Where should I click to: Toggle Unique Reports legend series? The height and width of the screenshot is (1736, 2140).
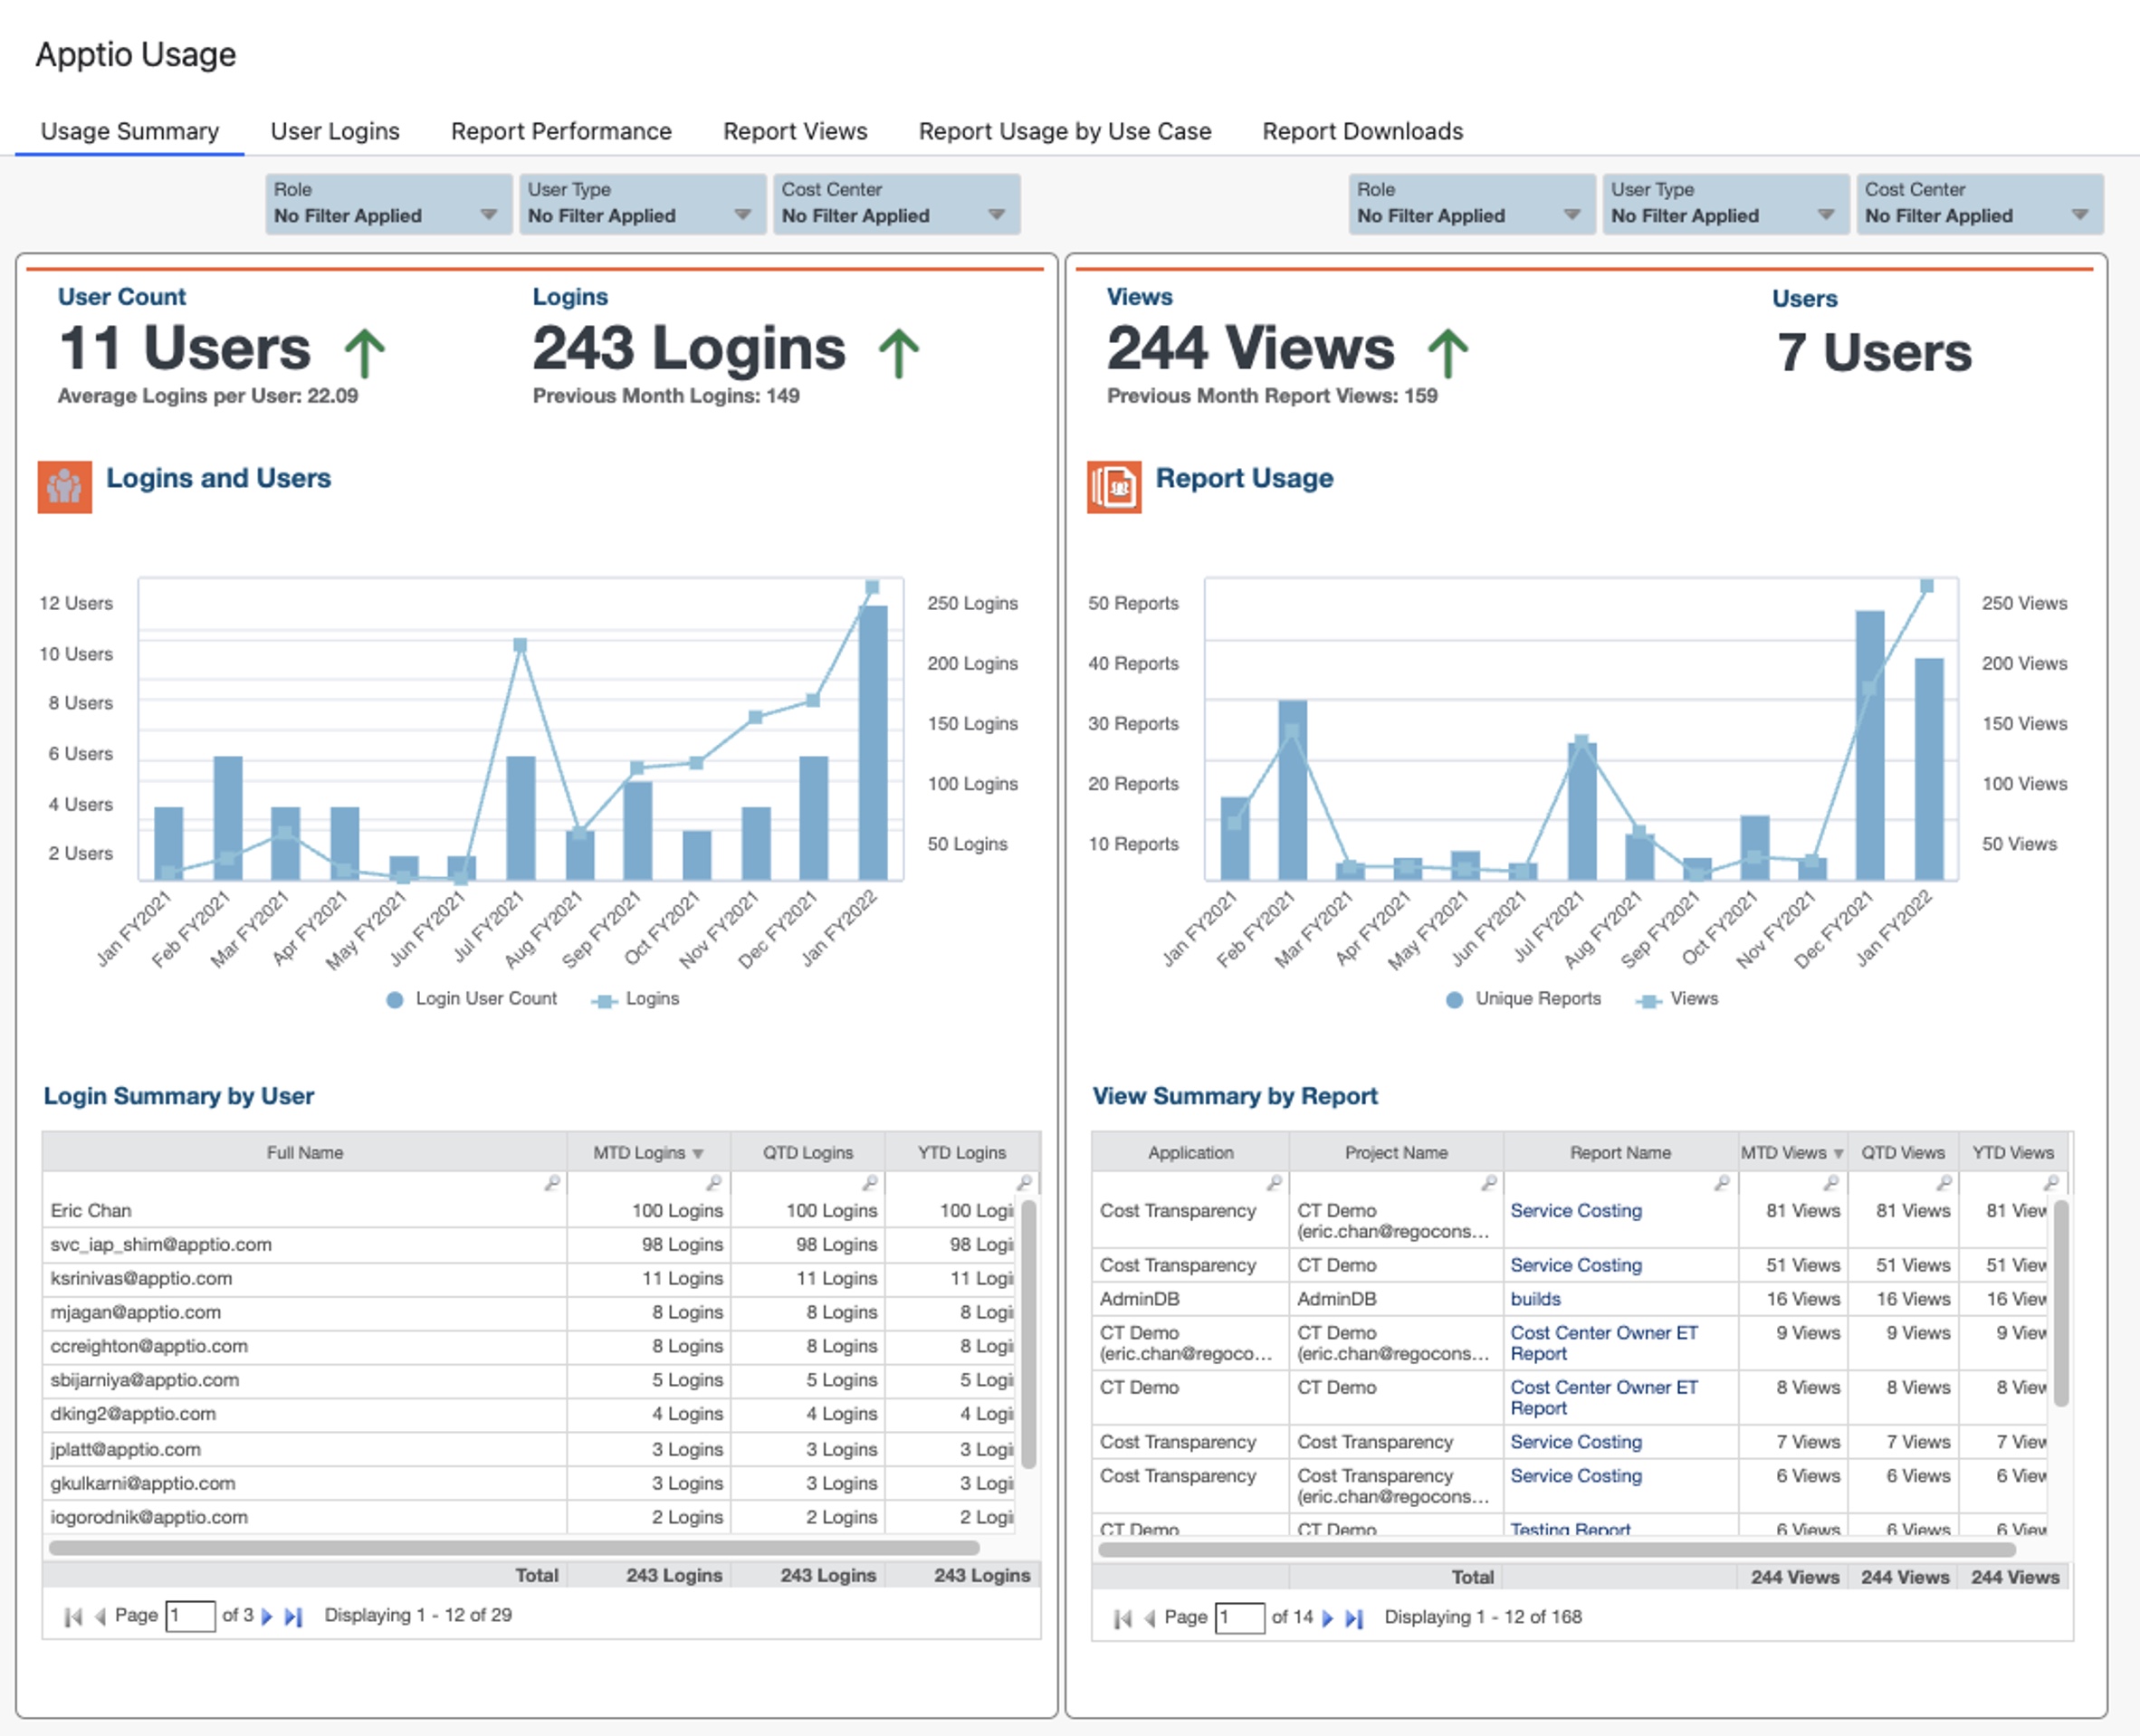tap(1523, 999)
